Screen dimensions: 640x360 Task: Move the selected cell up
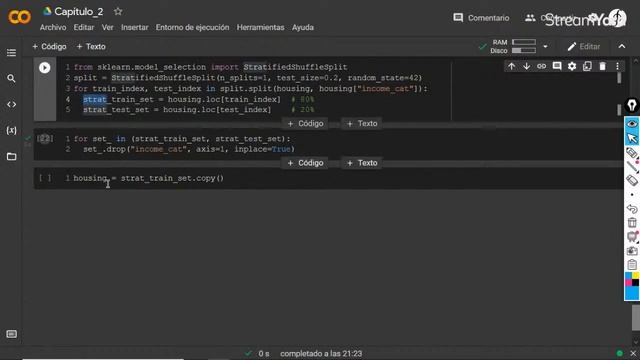pos(511,66)
